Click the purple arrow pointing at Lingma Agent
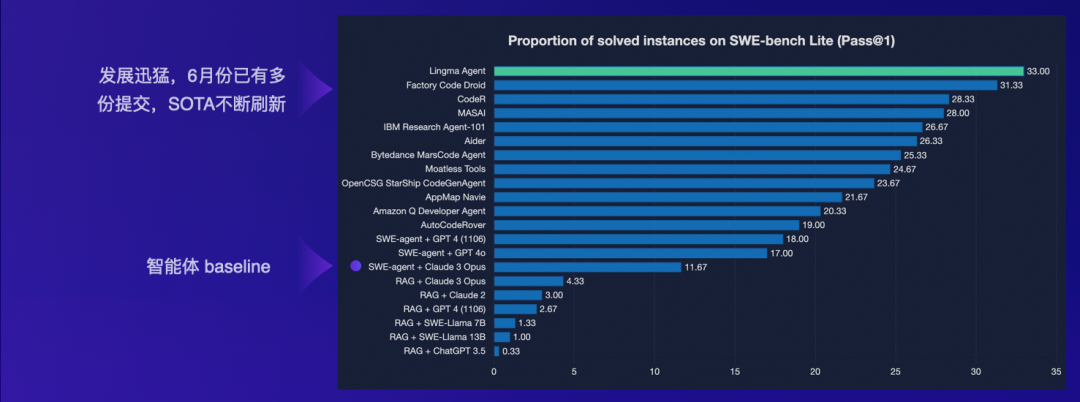 click(318, 89)
